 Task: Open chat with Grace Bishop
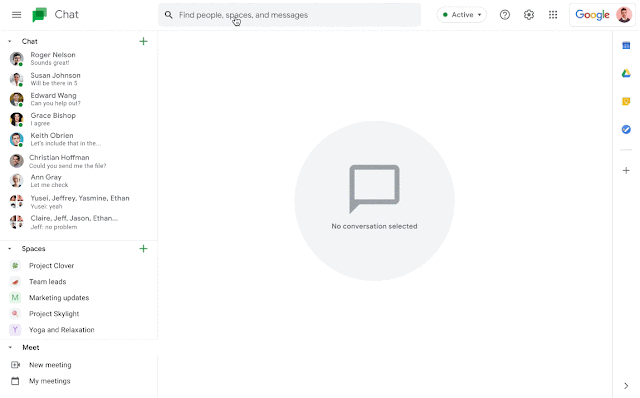pos(79,119)
